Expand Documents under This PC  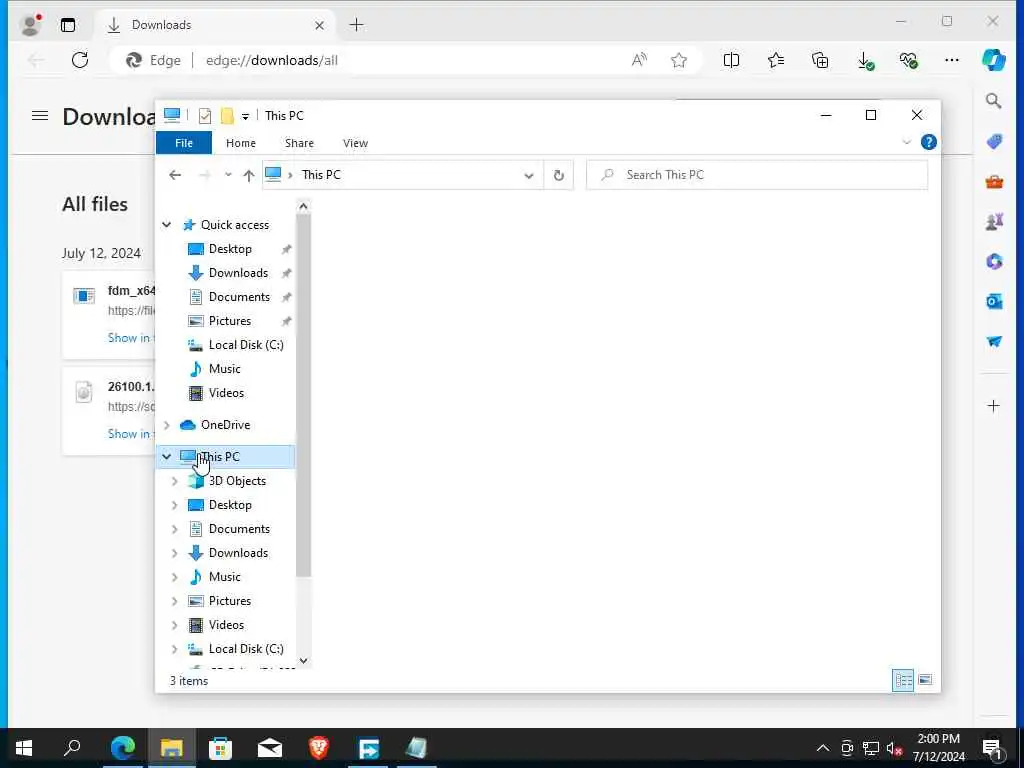(174, 529)
